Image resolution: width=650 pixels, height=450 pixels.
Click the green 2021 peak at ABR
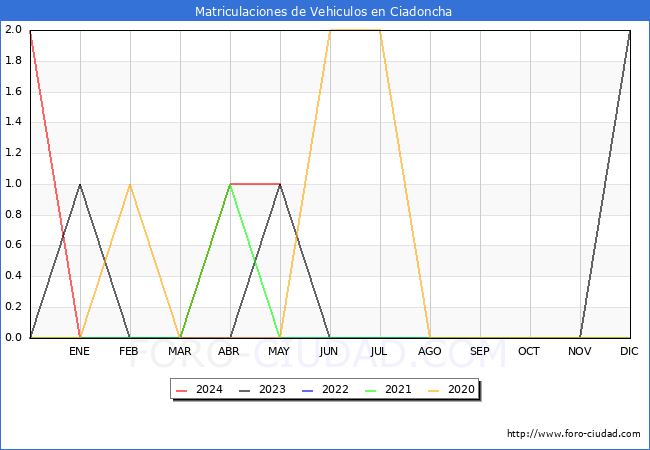coord(230,185)
